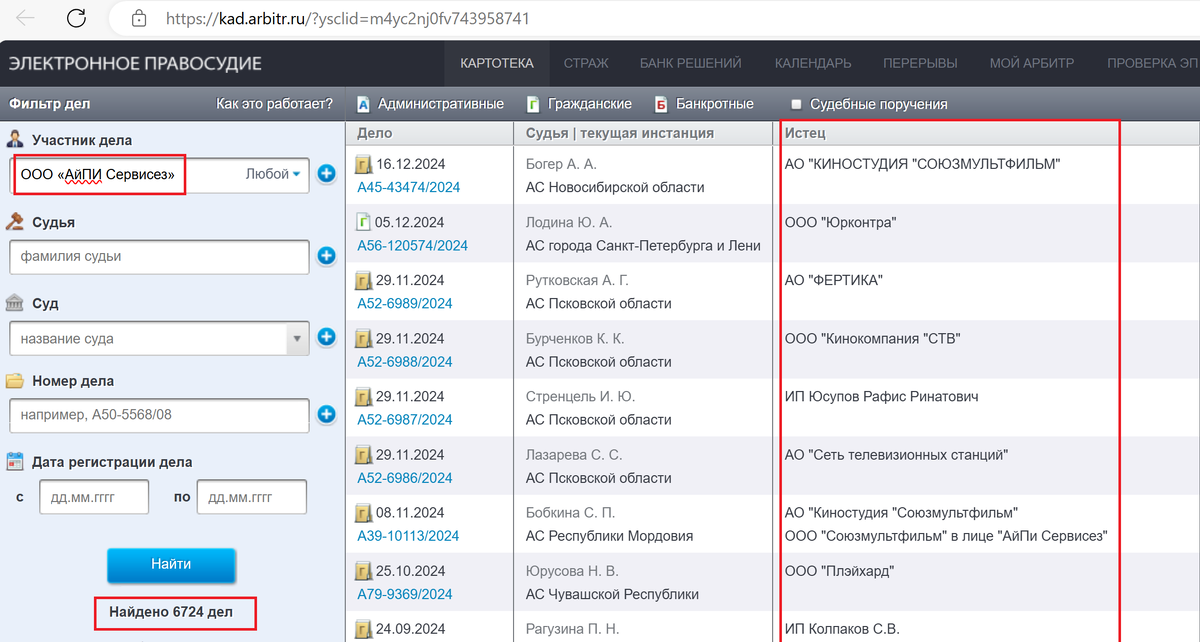Add another court with plus icon
This screenshot has height=642, width=1200.
[326, 338]
